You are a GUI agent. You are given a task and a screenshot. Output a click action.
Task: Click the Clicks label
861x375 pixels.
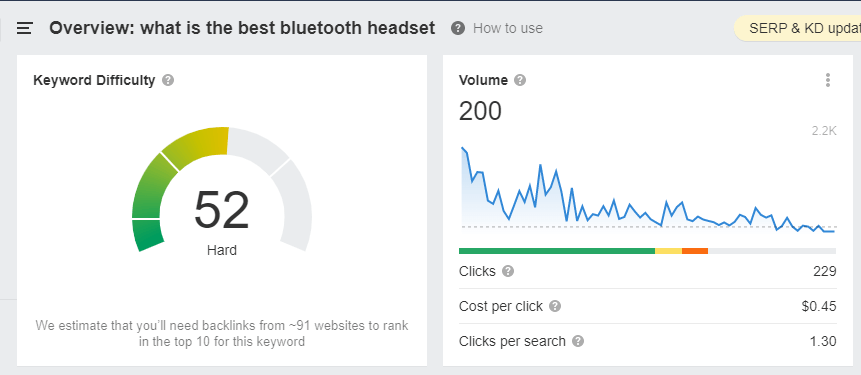[x=477, y=271]
